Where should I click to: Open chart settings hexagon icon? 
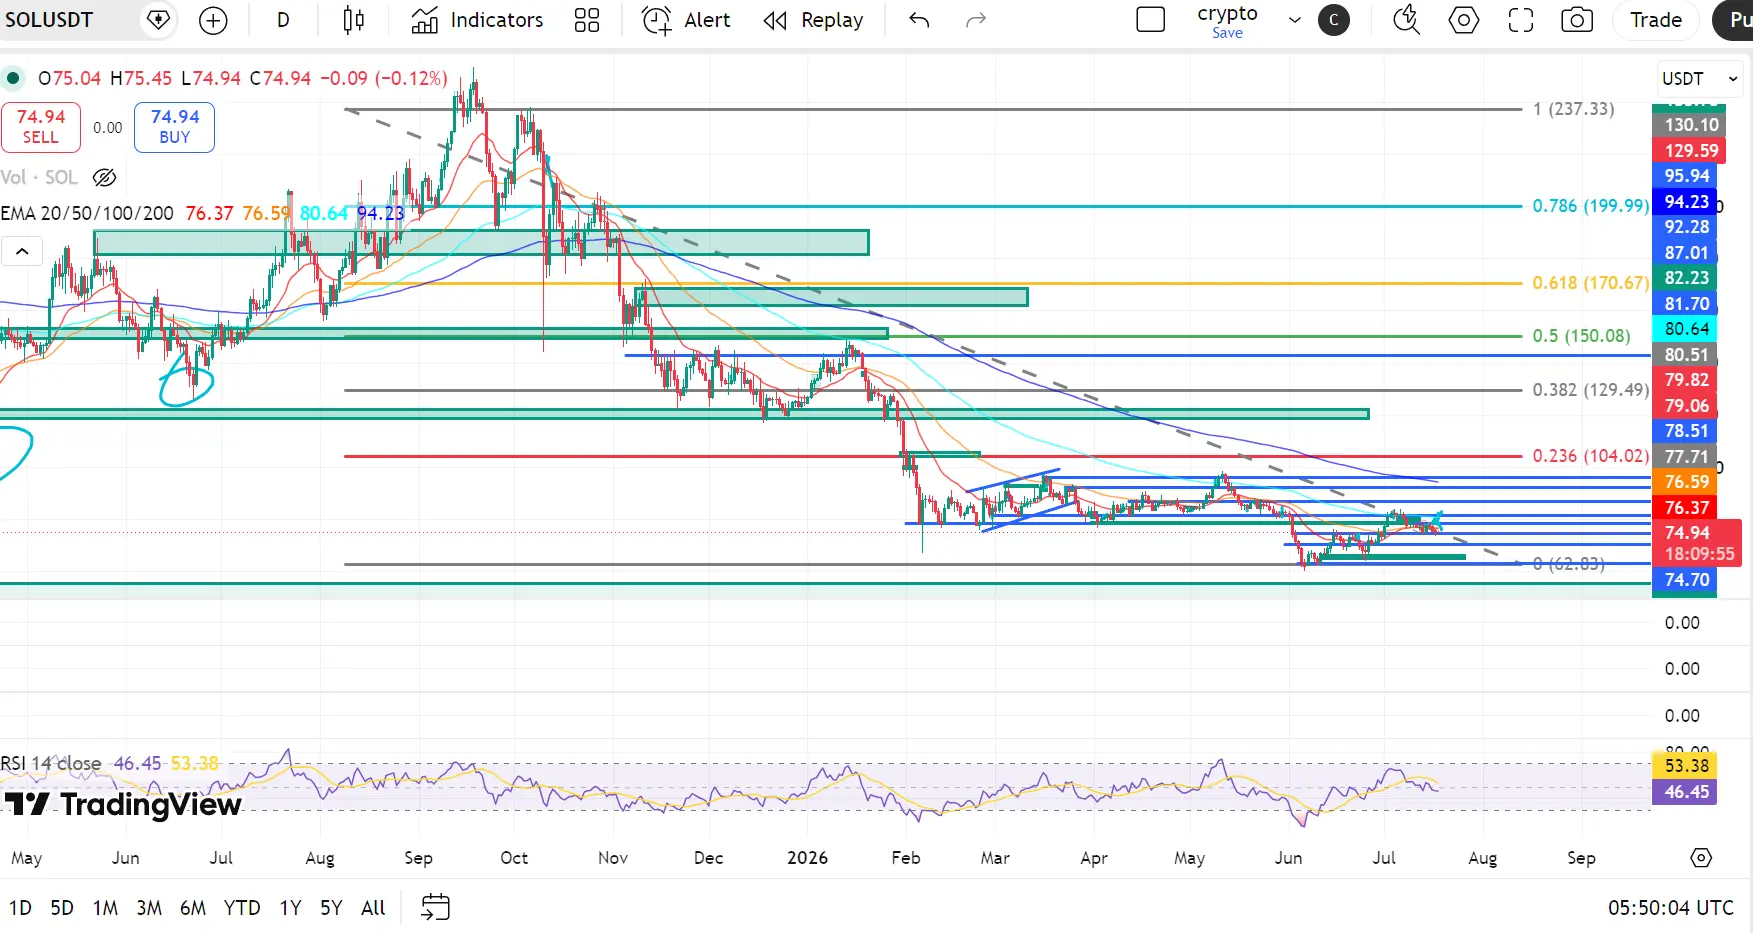click(x=1464, y=20)
